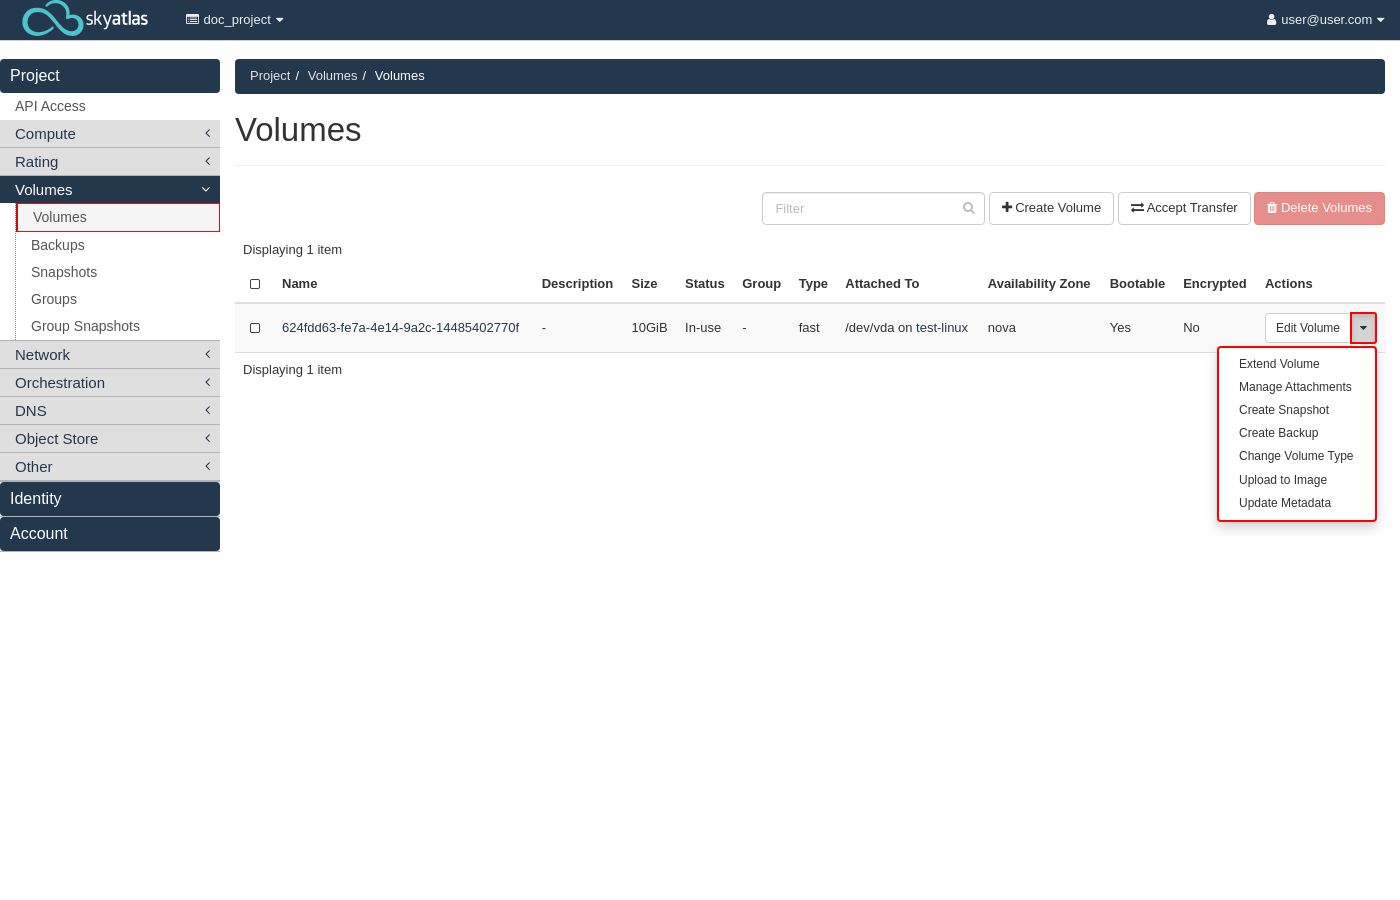Expand the Object Store sidebar section
This screenshot has height=900, width=1400.
(110, 439)
